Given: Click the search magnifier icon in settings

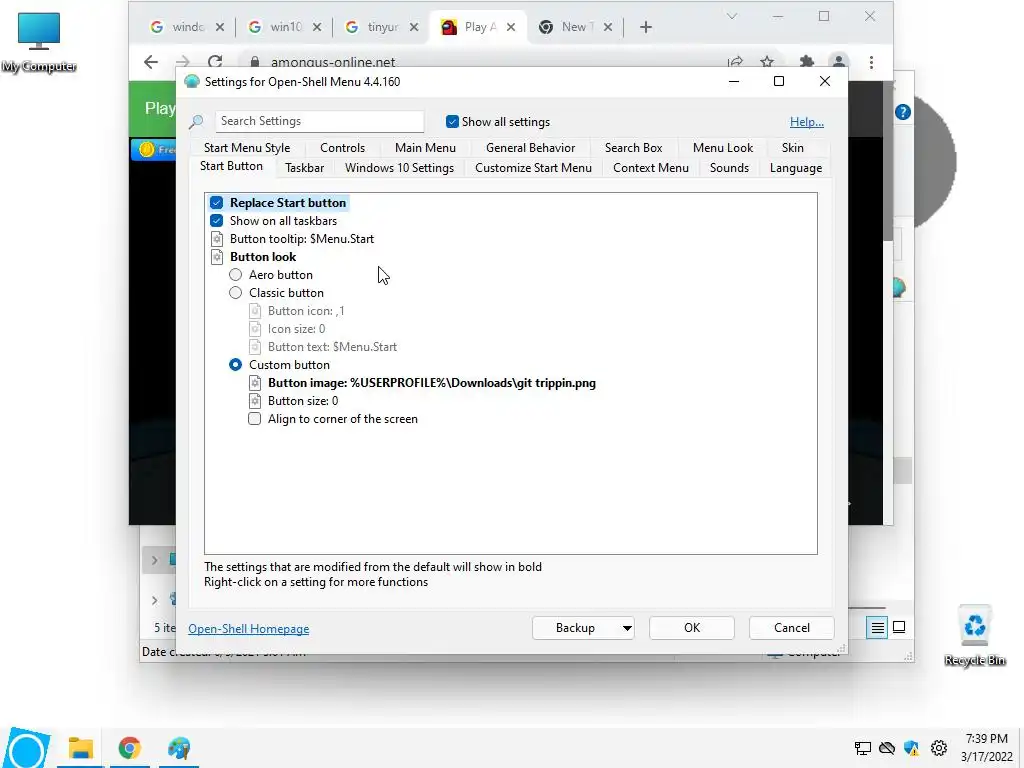Looking at the screenshot, I should tap(196, 121).
